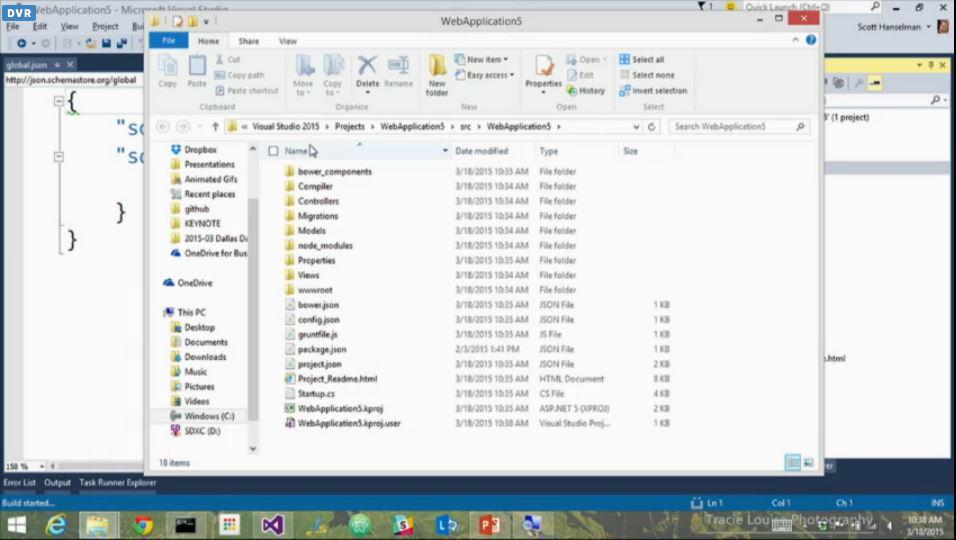956x540 pixels.
Task: Click Invert selection in ribbon
Action: click(x=654, y=91)
